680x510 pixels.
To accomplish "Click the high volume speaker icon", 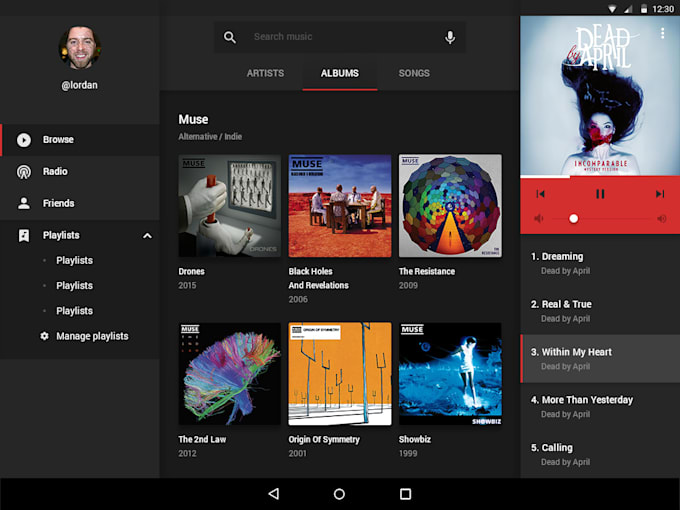I will (x=662, y=218).
